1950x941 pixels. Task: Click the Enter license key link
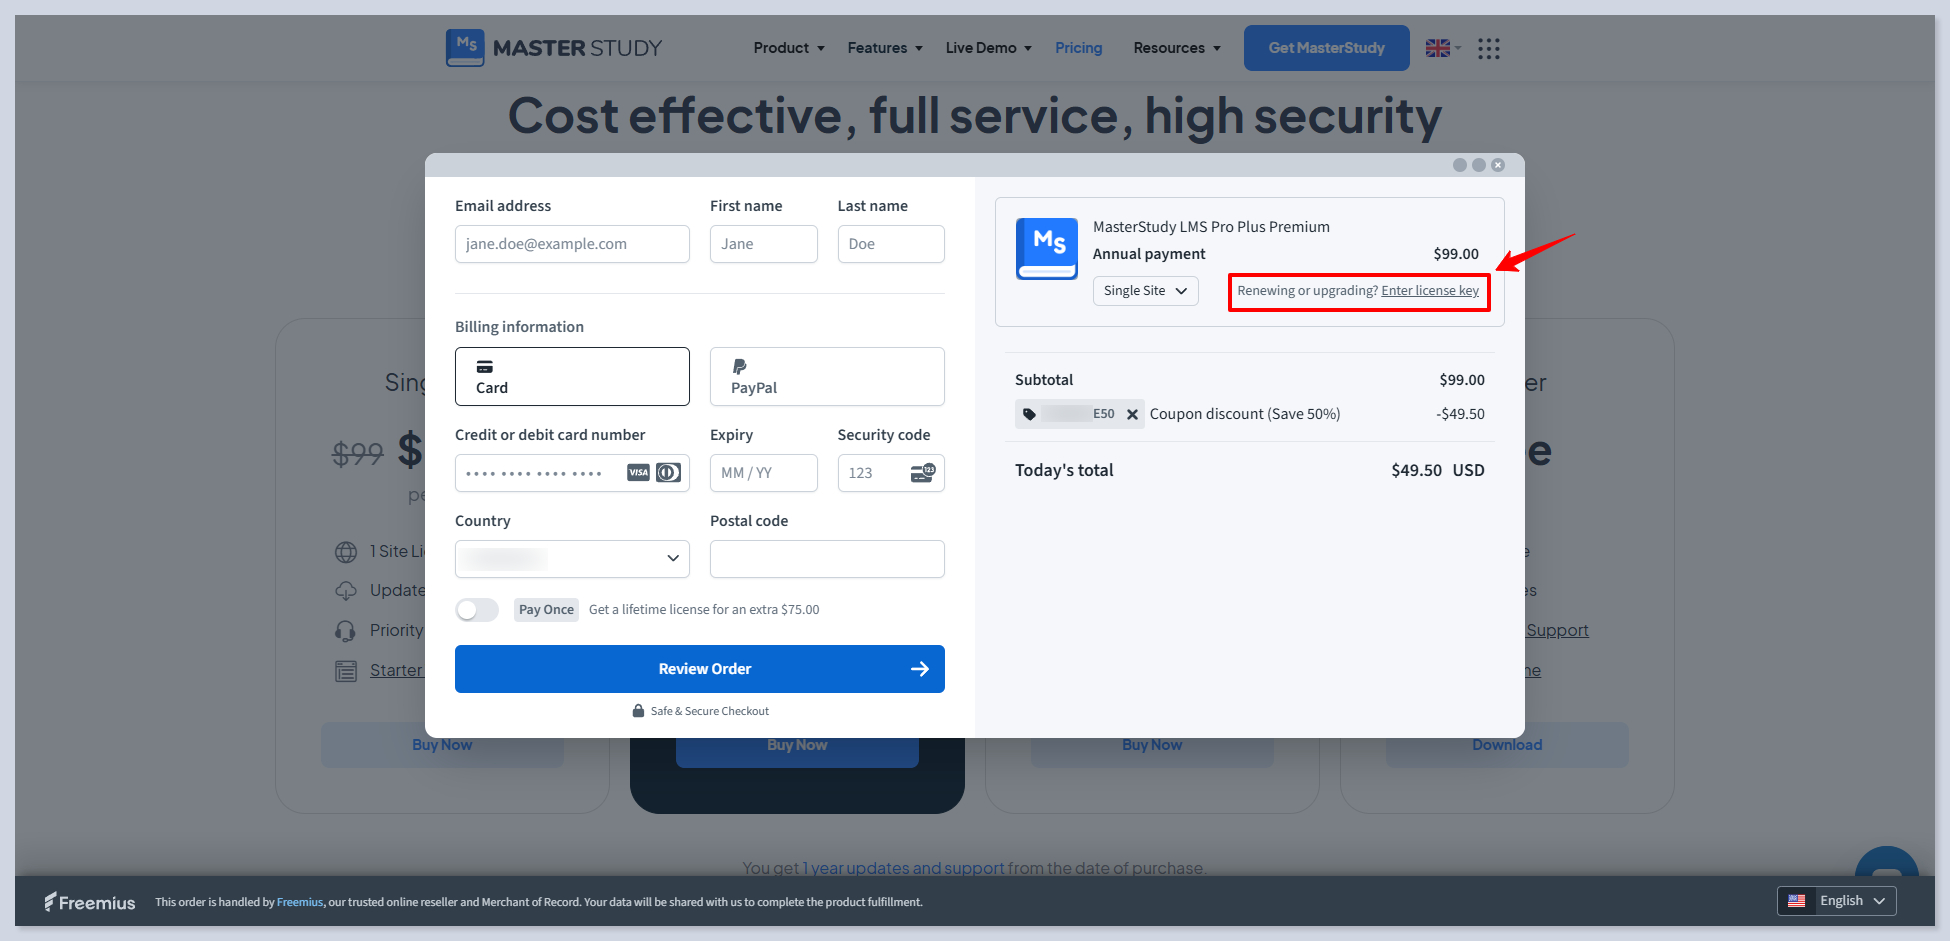(1430, 291)
